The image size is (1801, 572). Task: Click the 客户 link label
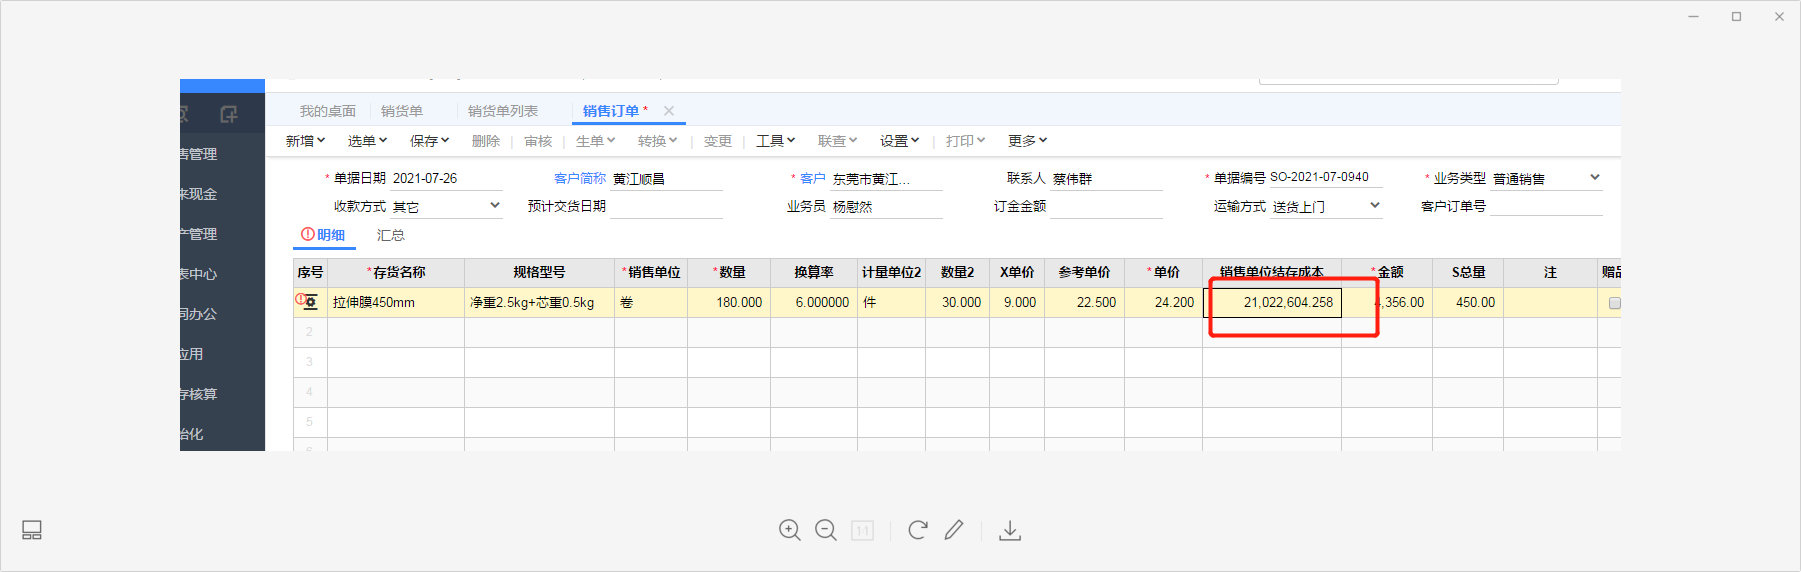tap(813, 178)
